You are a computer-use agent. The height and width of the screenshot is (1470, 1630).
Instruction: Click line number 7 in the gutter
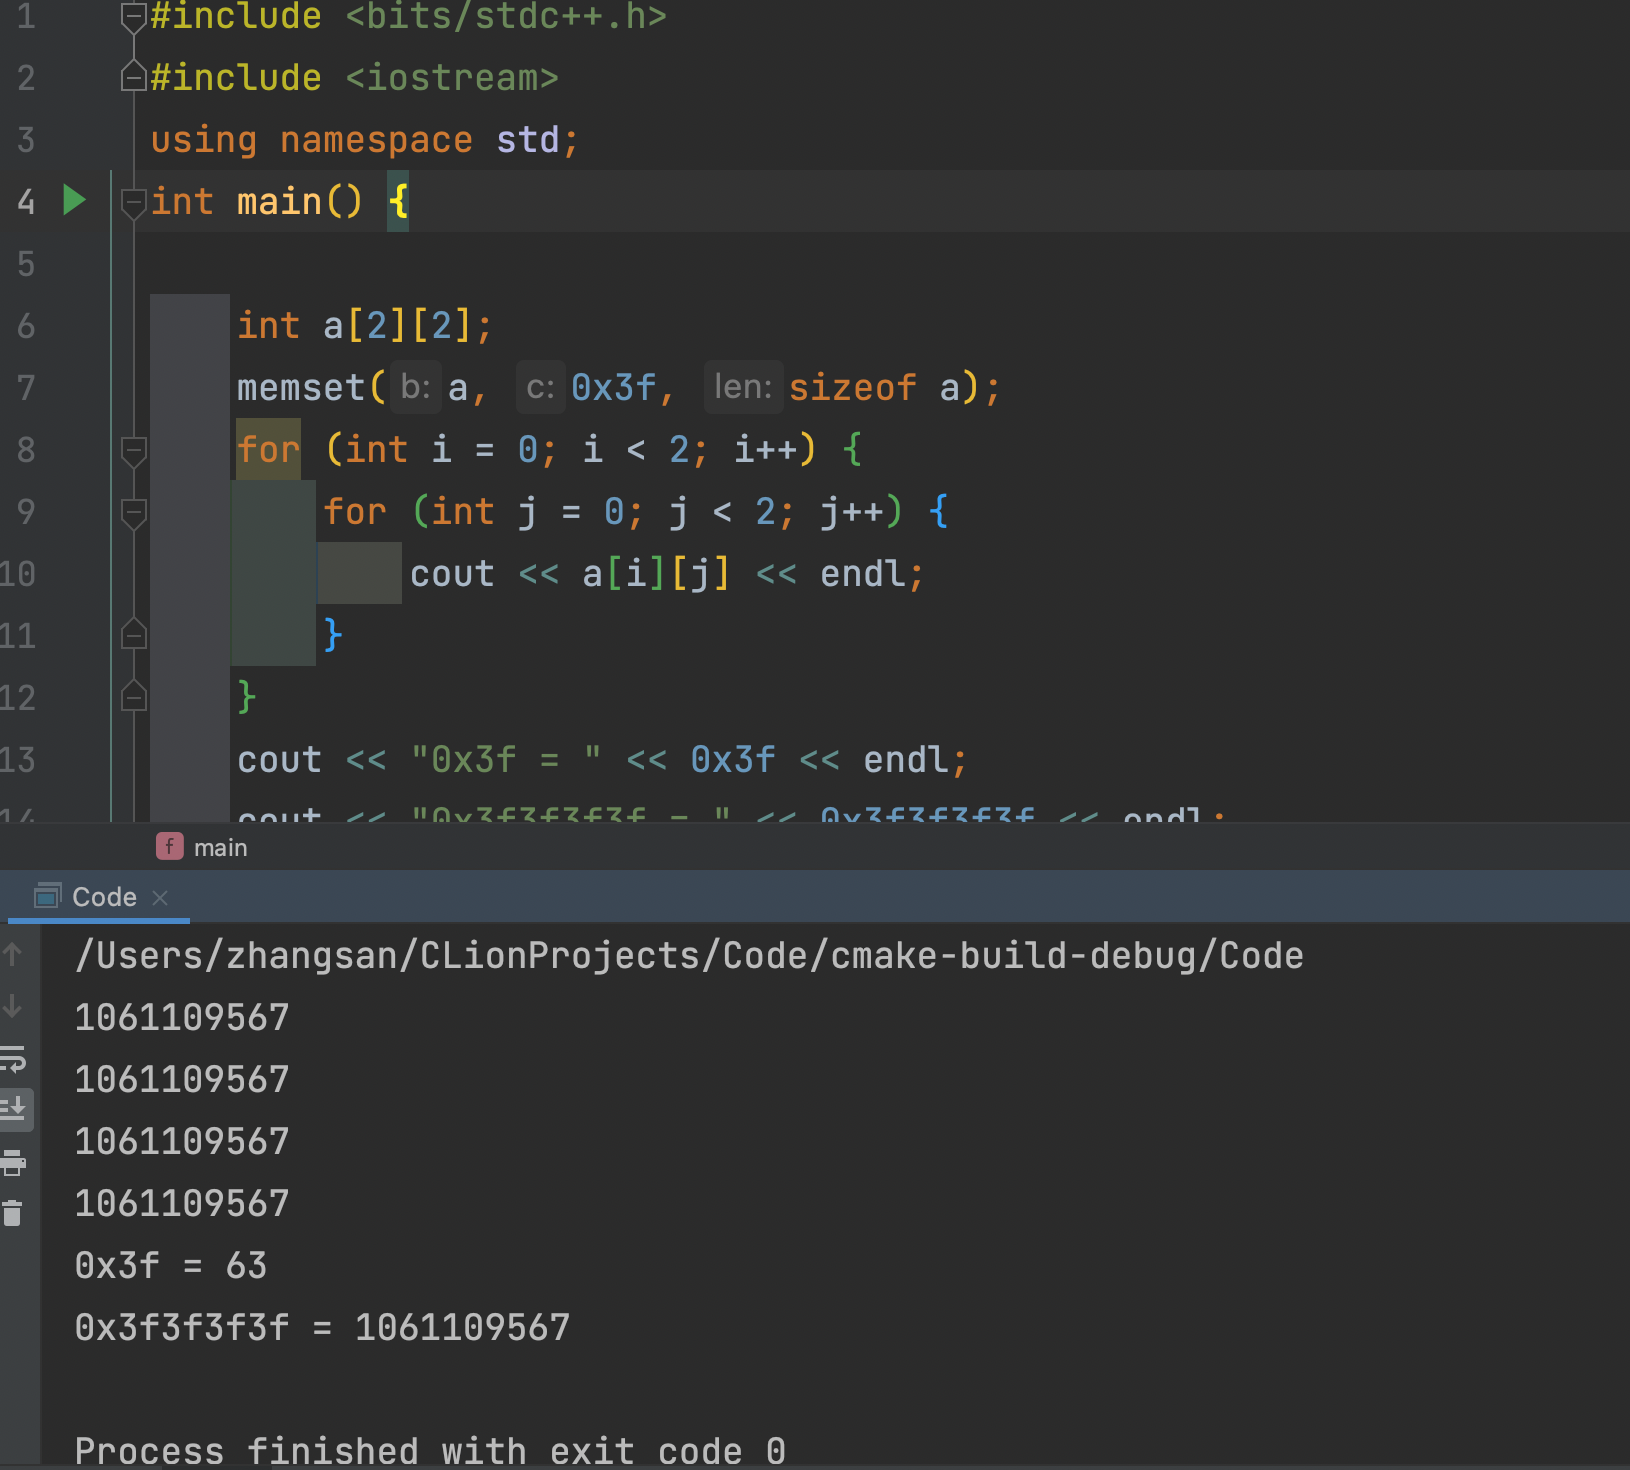[x=26, y=388]
